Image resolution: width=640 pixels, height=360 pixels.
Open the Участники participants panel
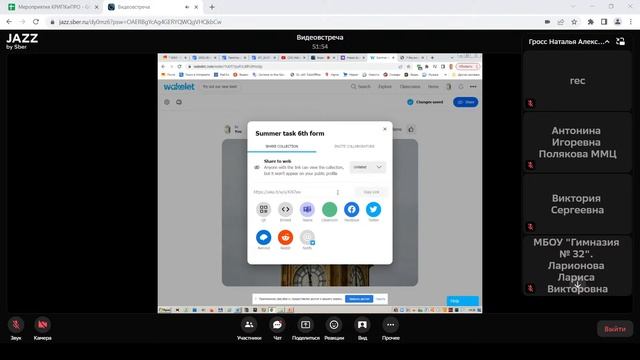(249, 325)
